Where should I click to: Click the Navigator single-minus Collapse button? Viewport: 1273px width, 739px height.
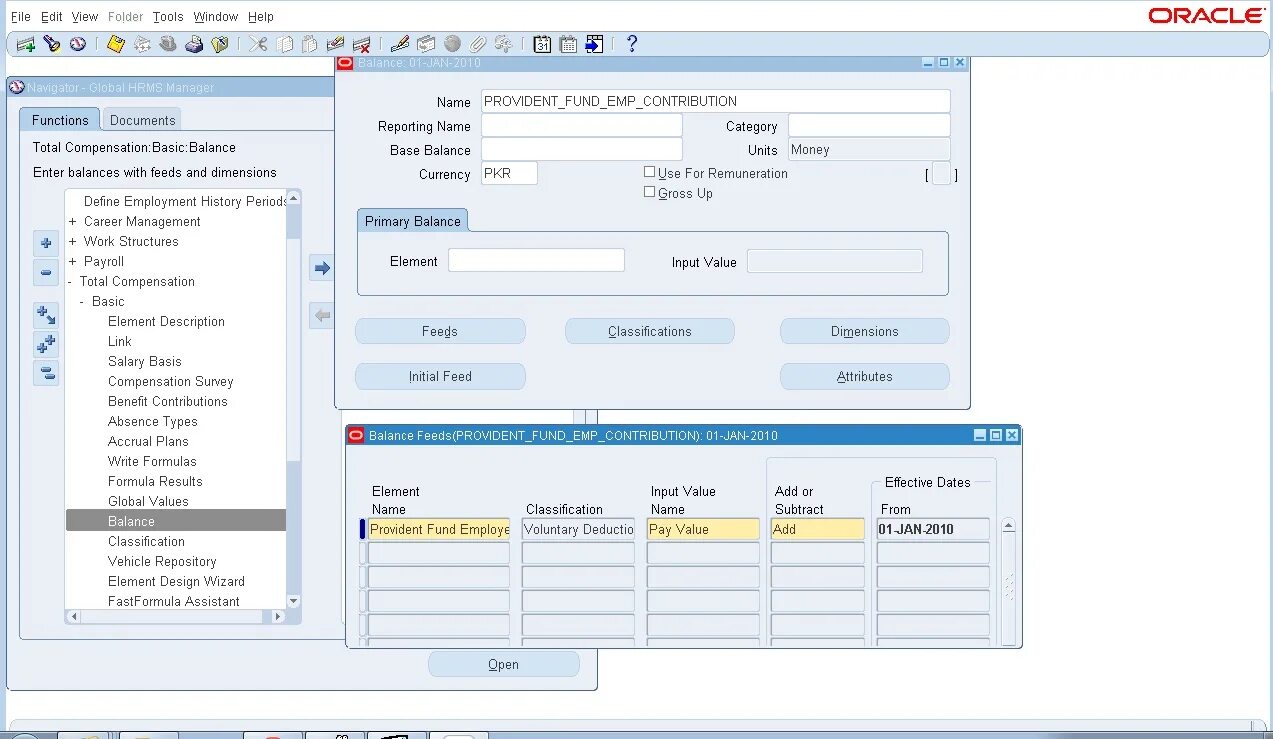pos(46,272)
